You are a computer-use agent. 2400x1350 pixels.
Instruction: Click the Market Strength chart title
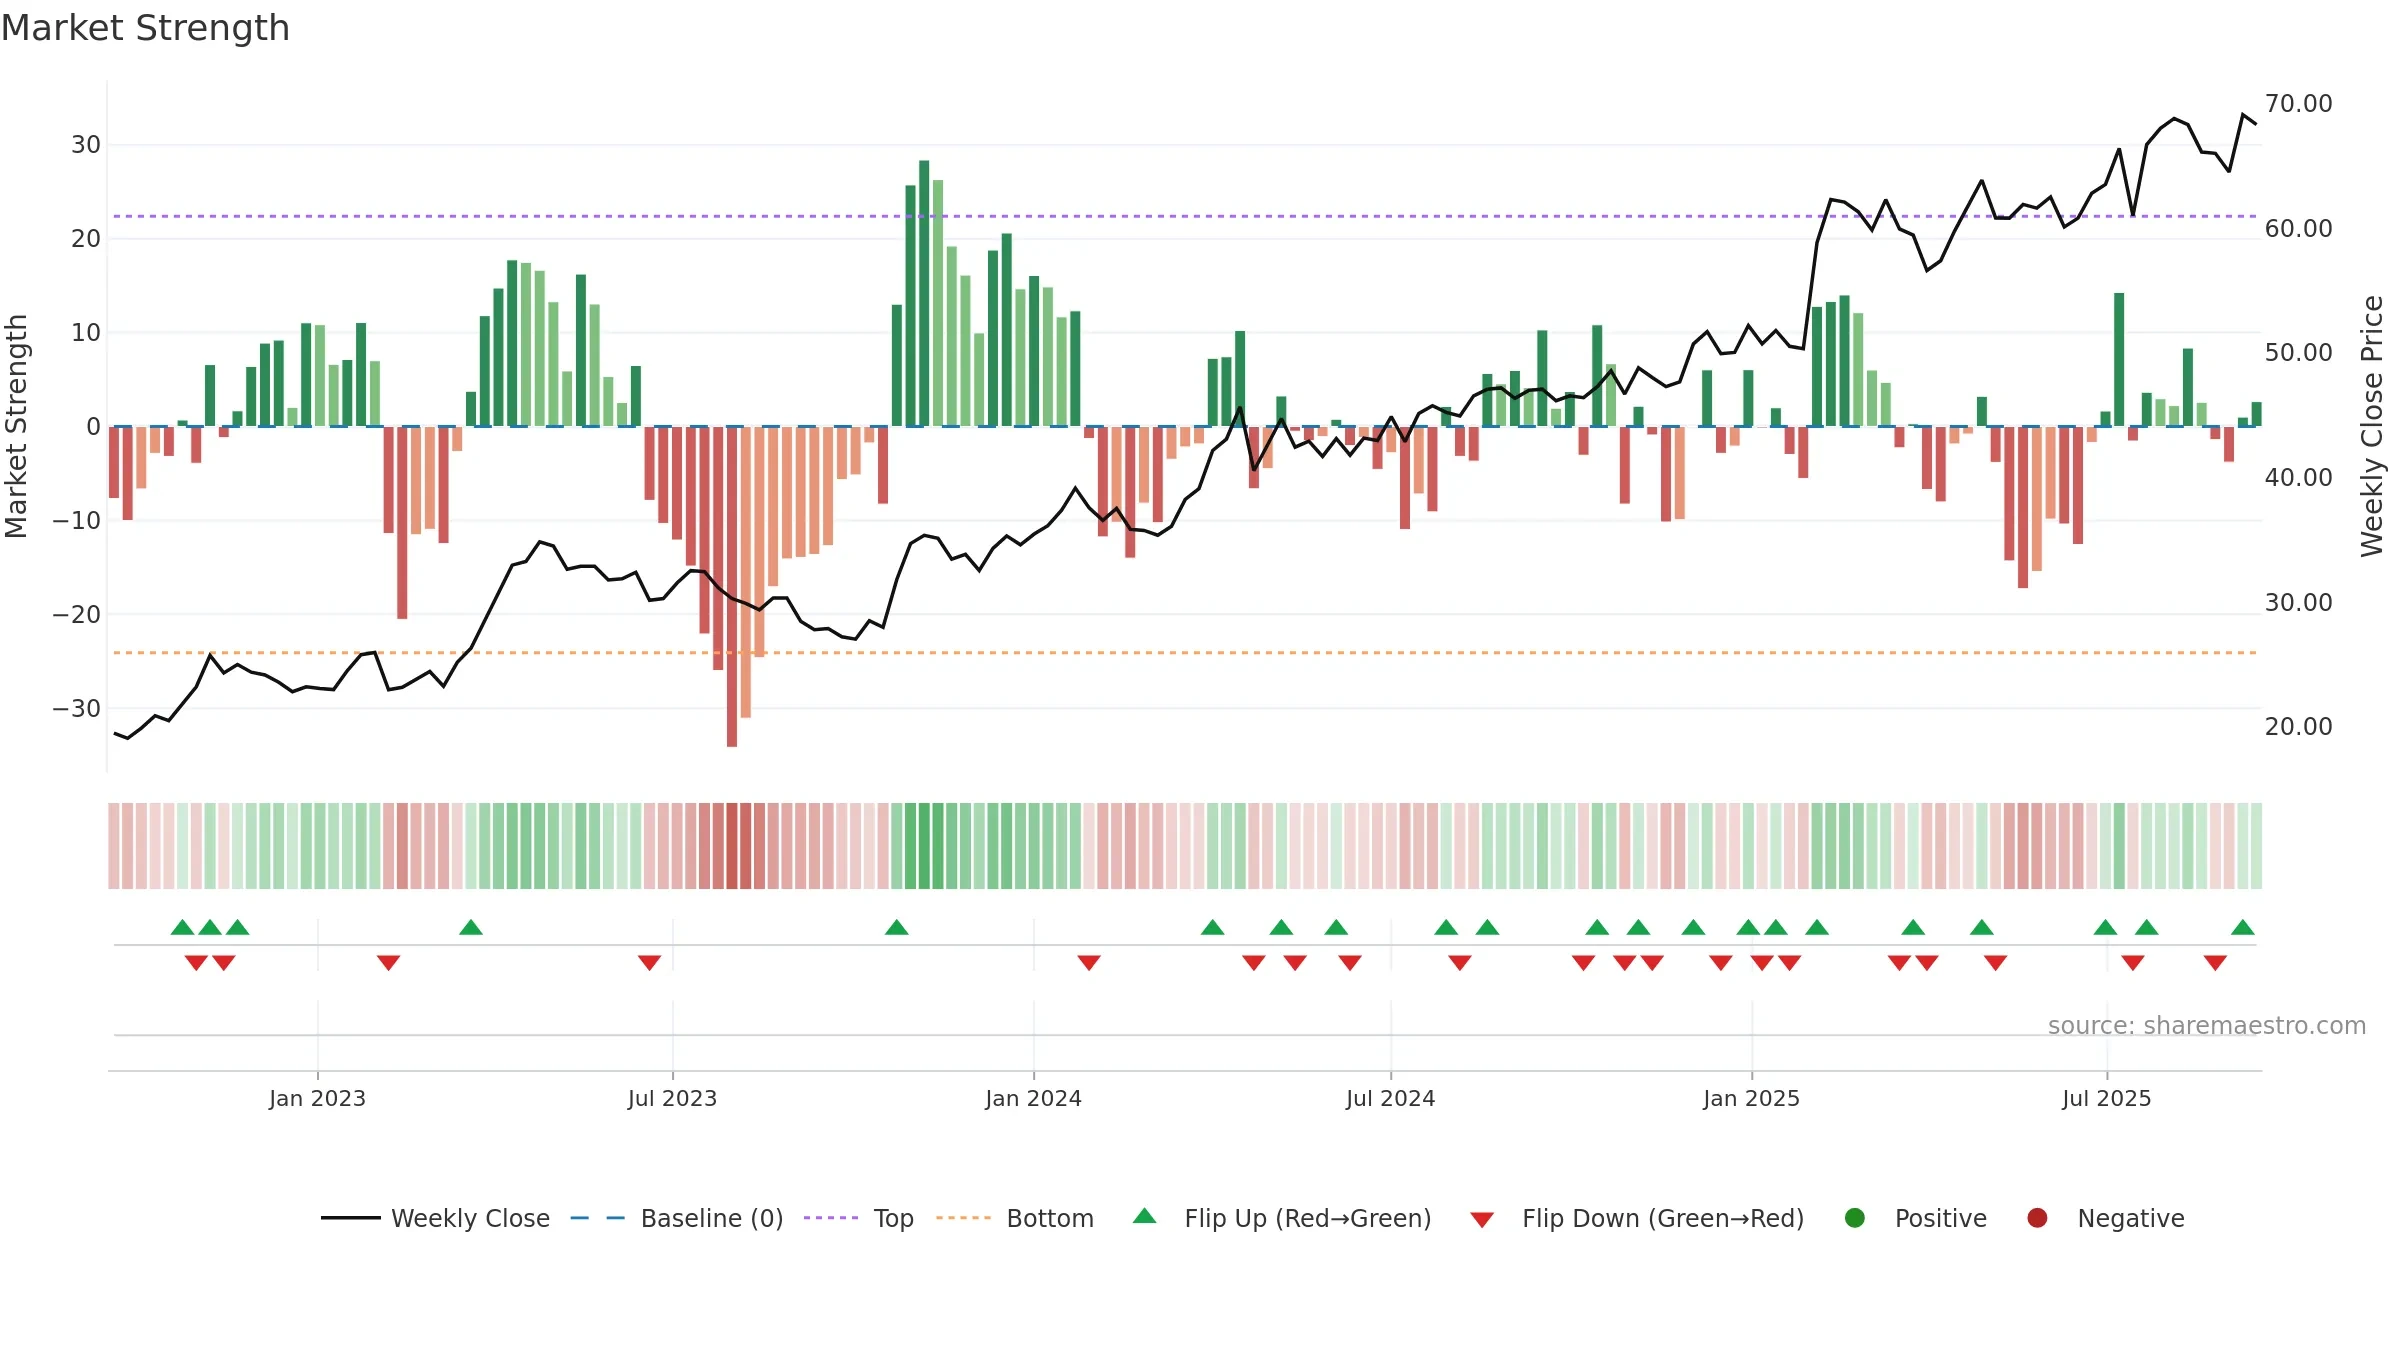click(x=145, y=28)
